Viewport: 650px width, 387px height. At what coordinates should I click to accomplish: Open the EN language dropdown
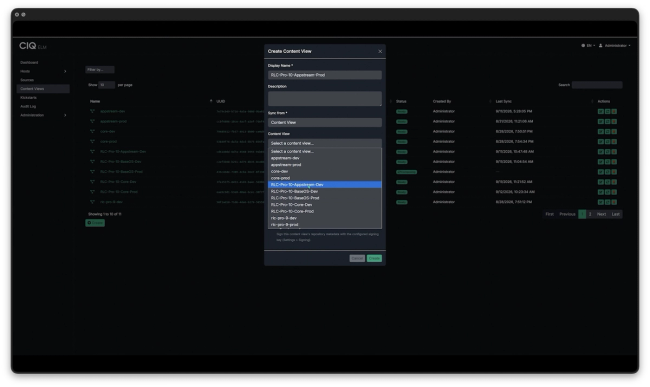click(x=588, y=46)
